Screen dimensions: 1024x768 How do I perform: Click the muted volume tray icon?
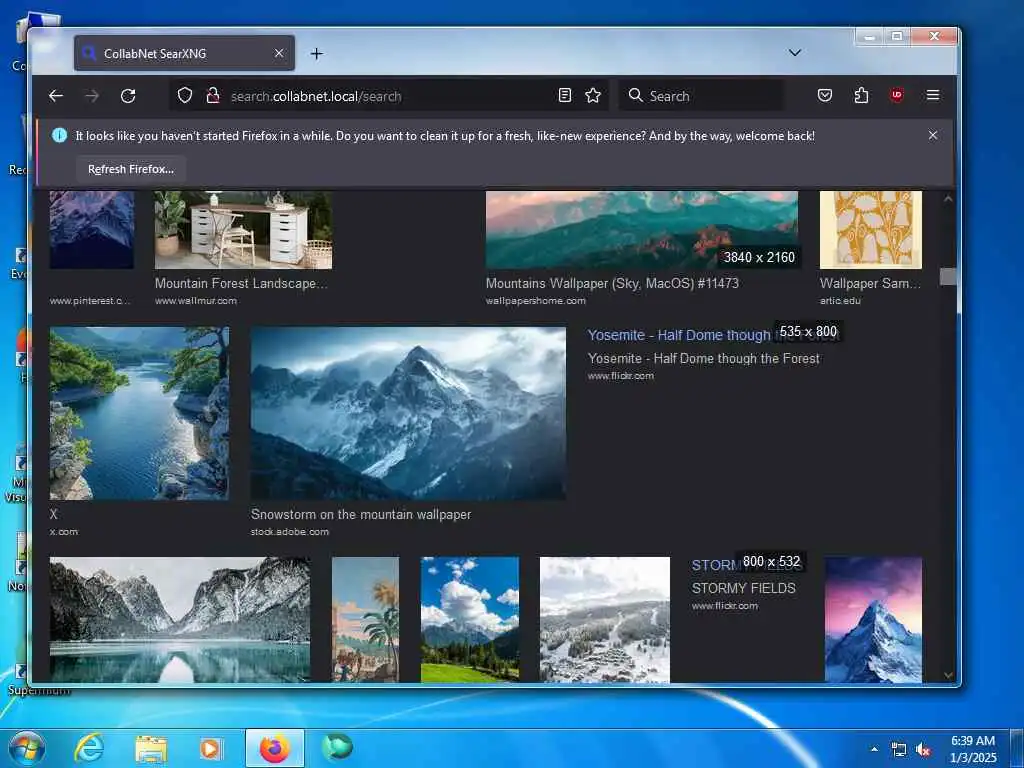pyautogui.click(x=923, y=750)
